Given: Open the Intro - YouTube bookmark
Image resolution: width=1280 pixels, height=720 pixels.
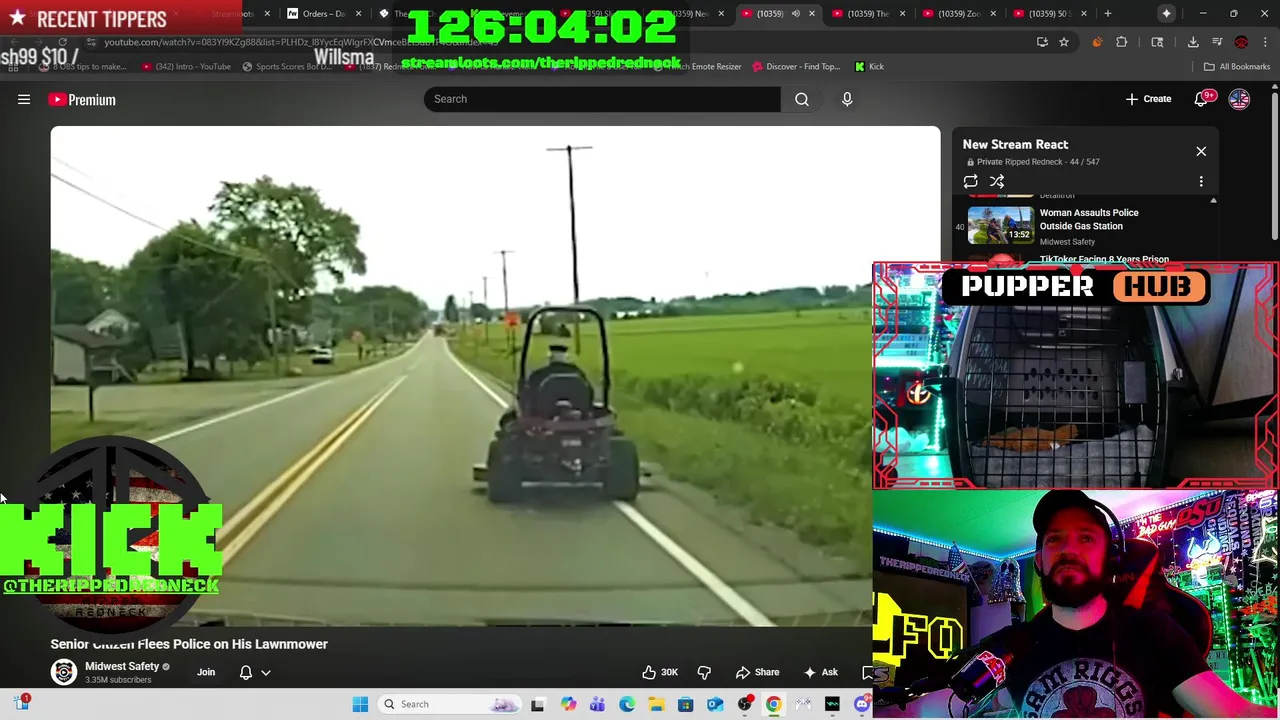Looking at the screenshot, I should pyautogui.click(x=186, y=67).
